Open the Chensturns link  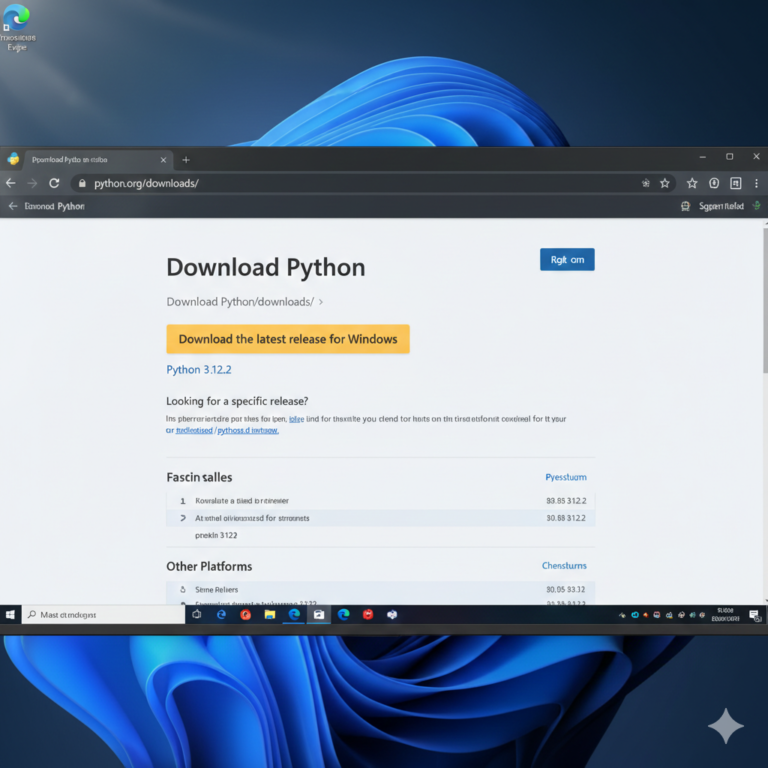(564, 566)
